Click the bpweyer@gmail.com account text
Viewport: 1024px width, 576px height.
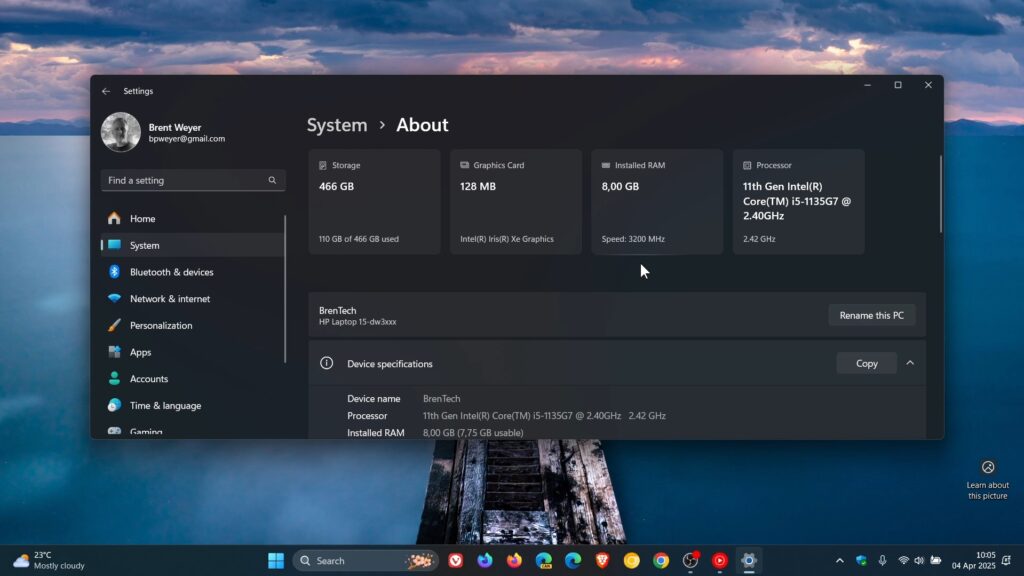[x=187, y=139]
